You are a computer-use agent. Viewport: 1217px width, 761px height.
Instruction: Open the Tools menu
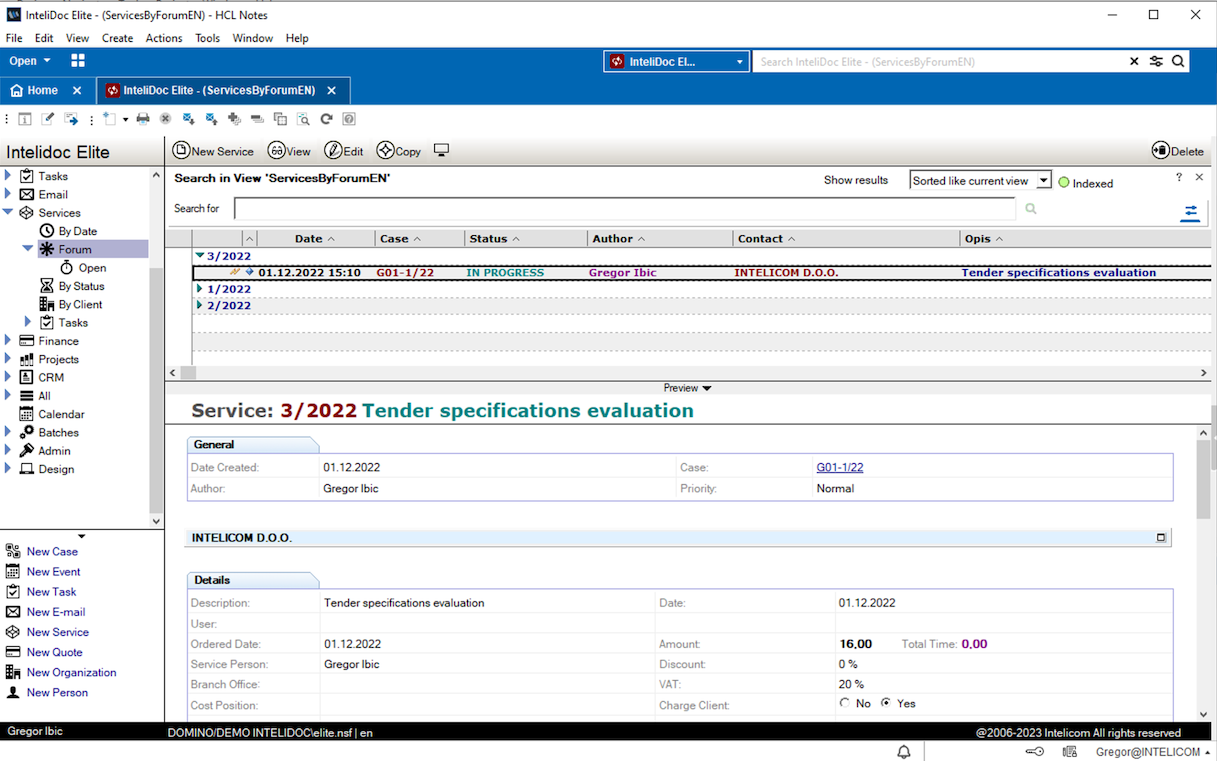(x=208, y=38)
